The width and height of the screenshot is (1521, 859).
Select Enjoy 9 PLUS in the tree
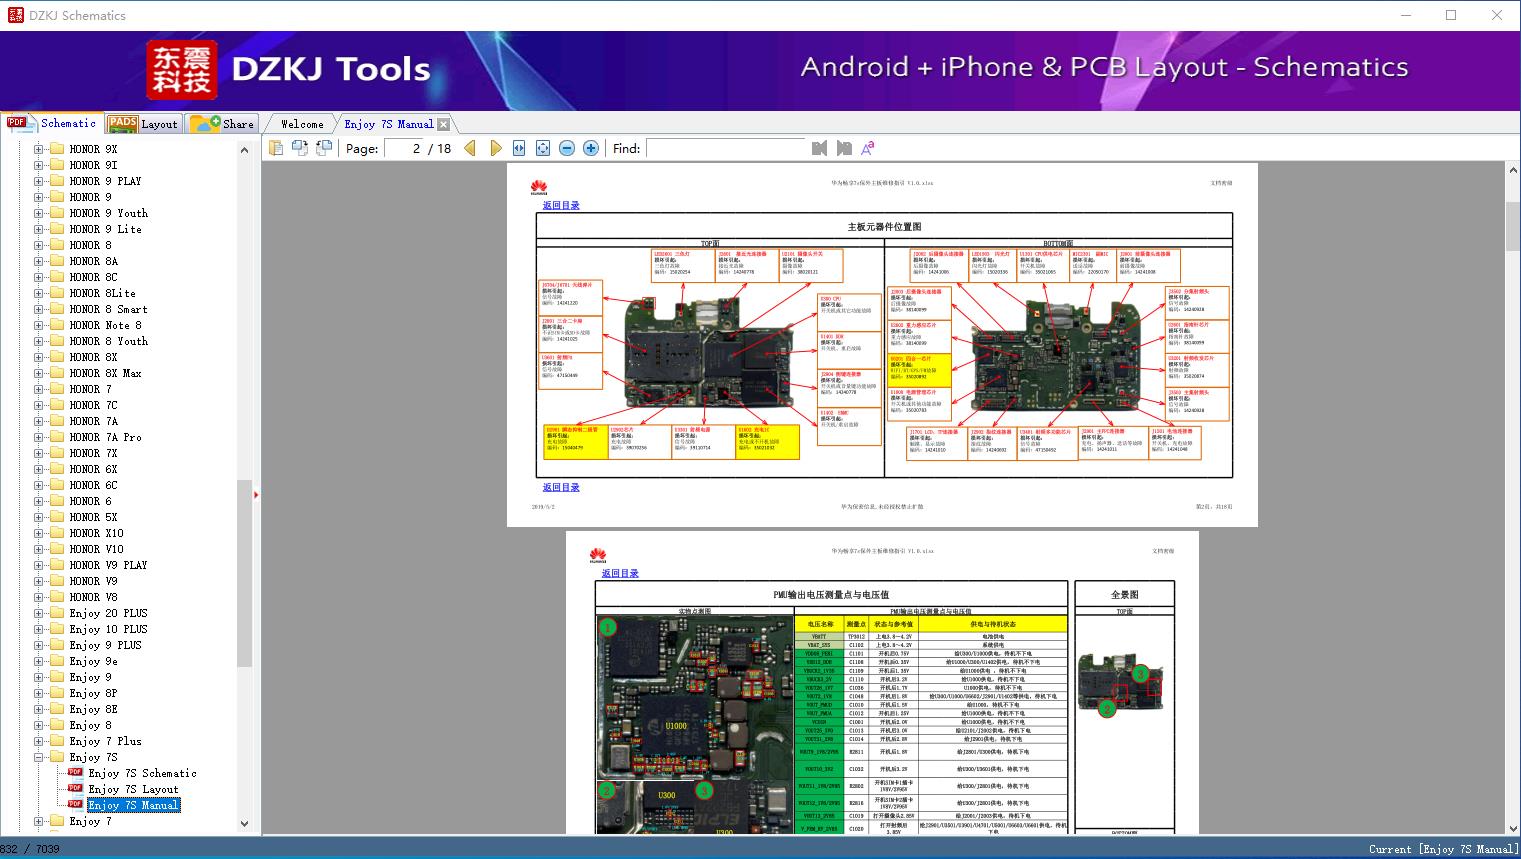tap(105, 645)
